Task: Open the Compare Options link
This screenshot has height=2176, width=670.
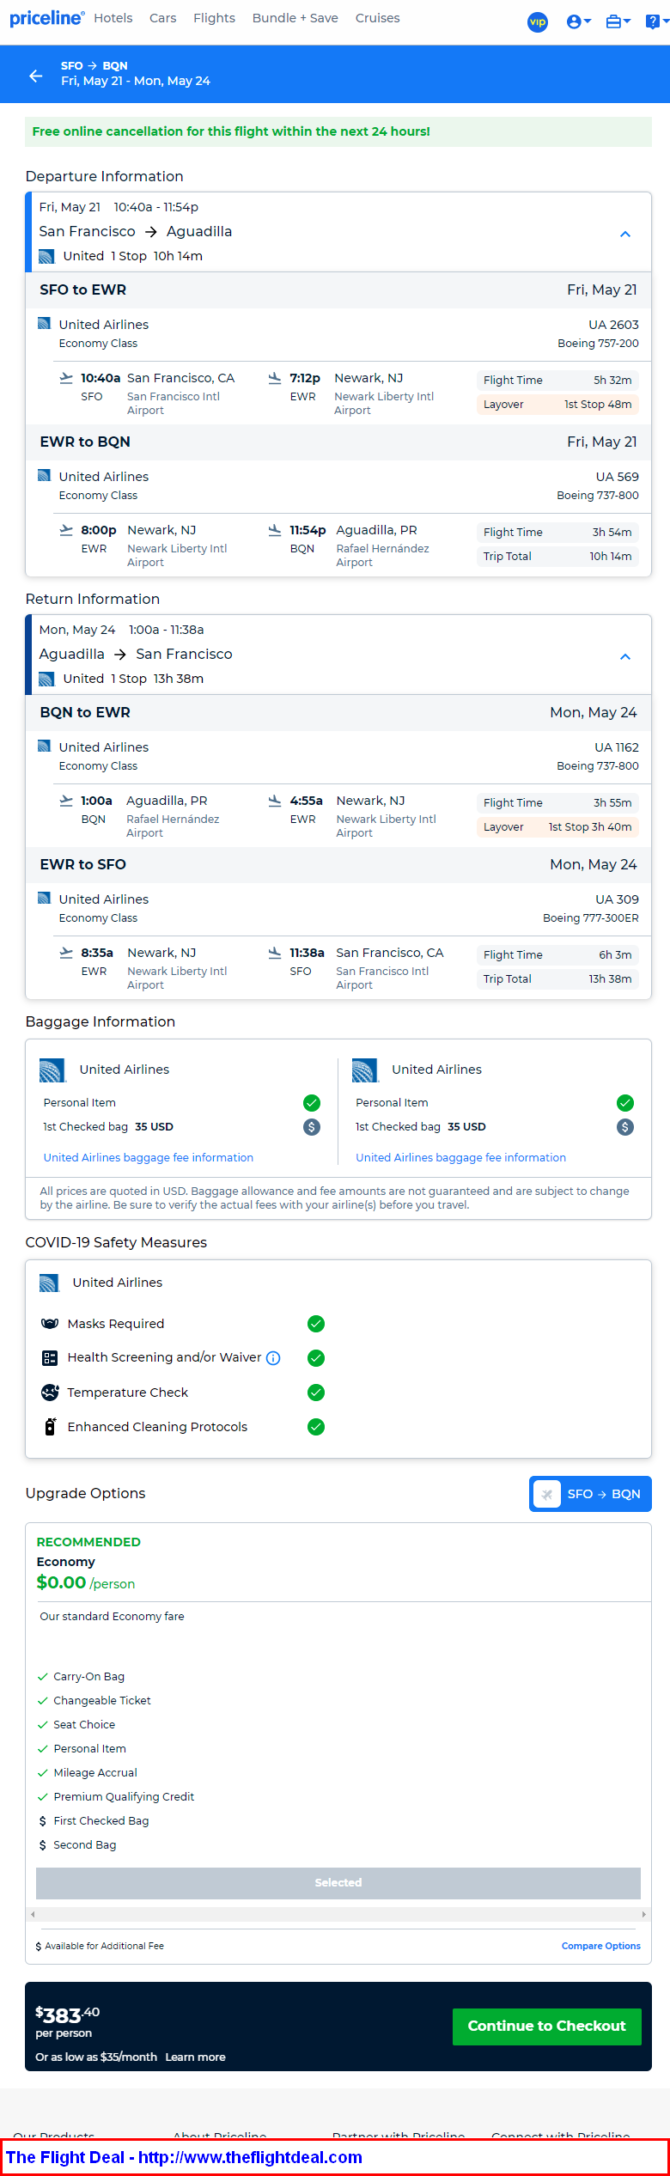Action: 601,1946
